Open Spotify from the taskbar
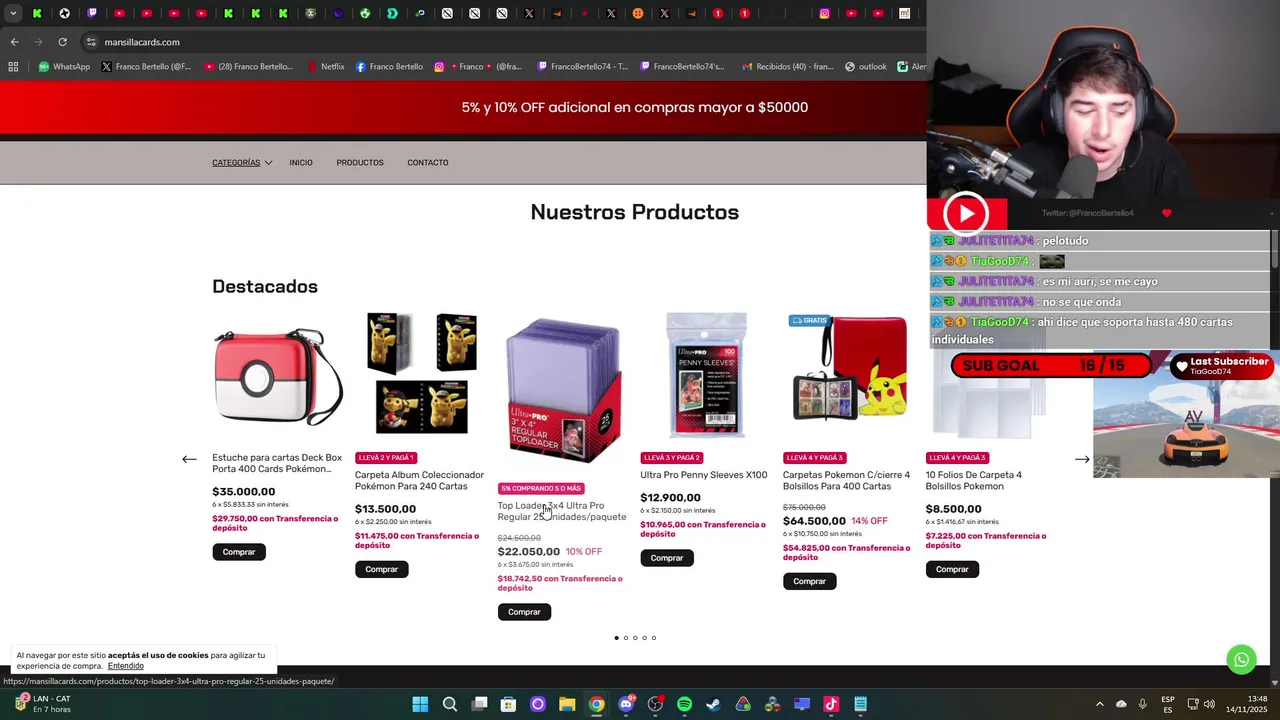The width and height of the screenshot is (1280, 720). coord(684,704)
